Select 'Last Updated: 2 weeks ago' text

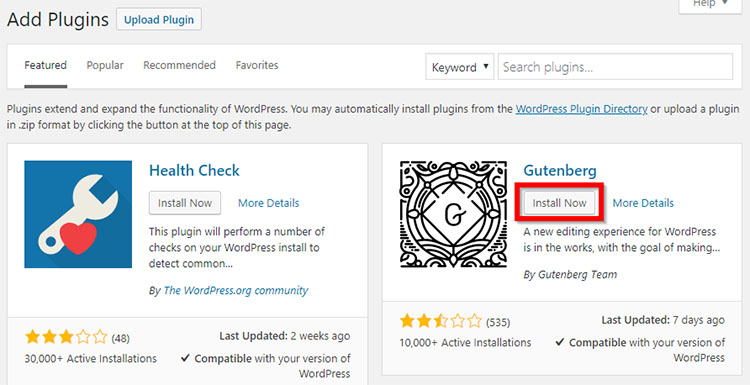(285, 336)
